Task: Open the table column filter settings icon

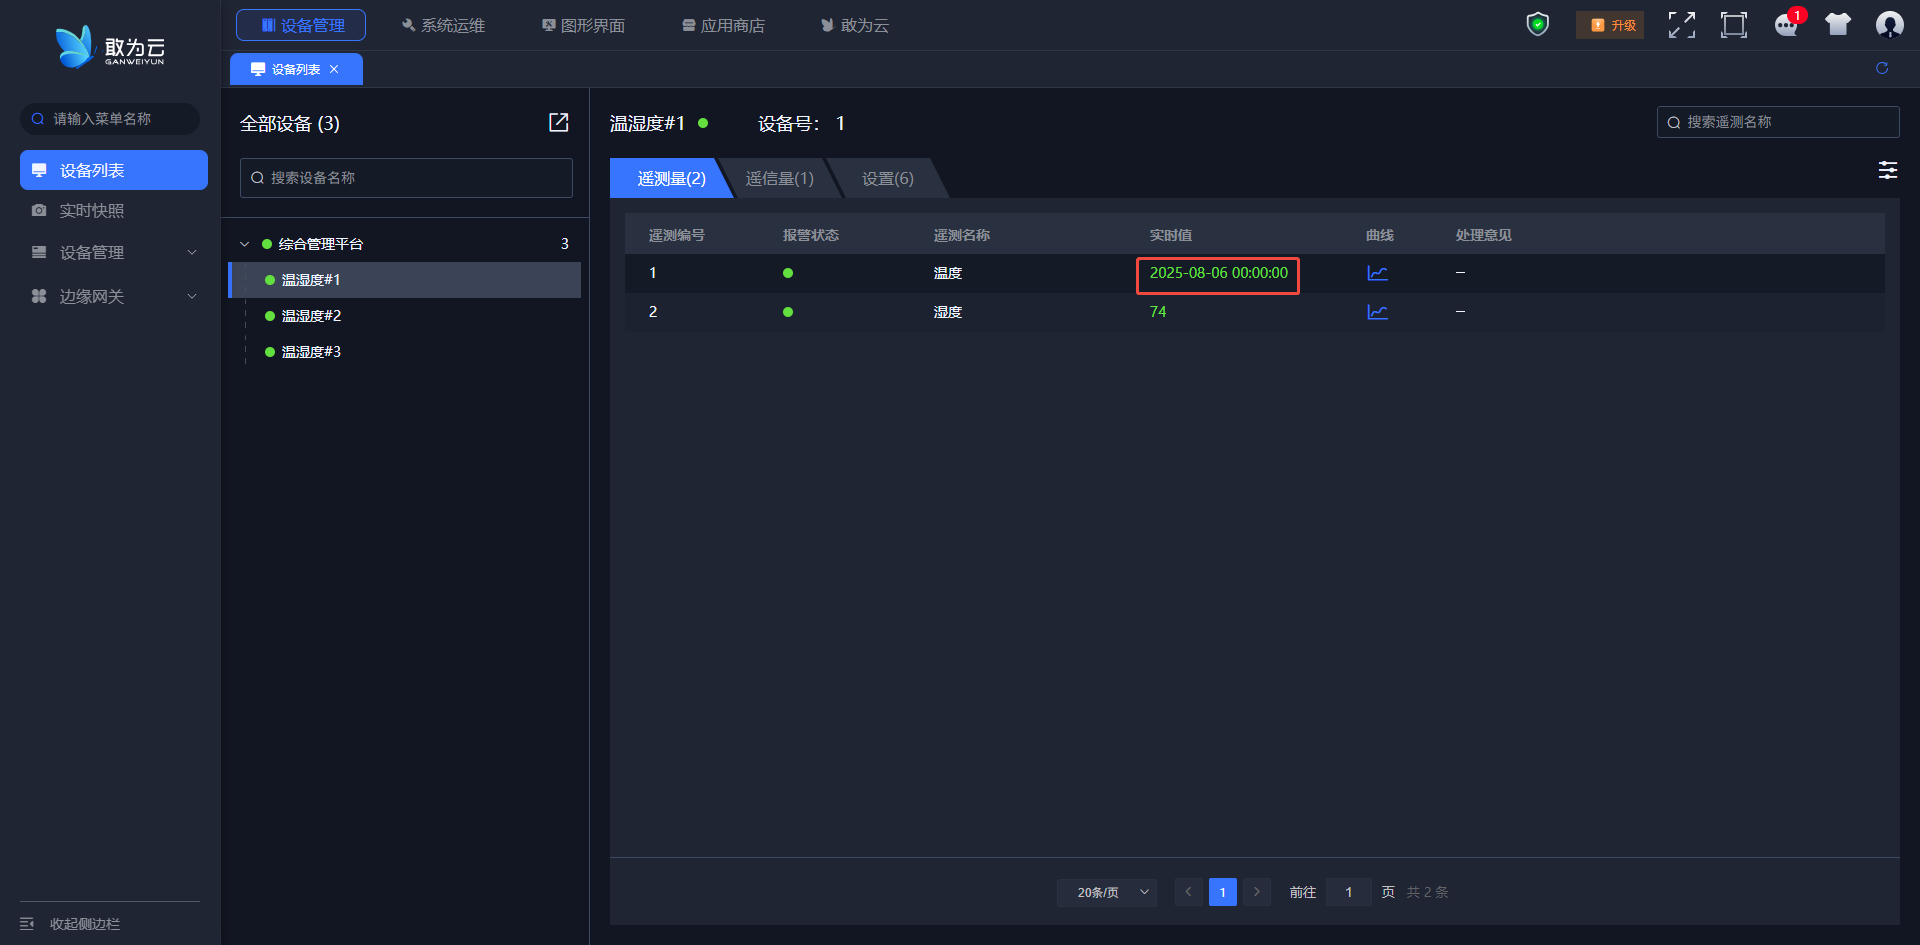Action: pyautogui.click(x=1887, y=170)
